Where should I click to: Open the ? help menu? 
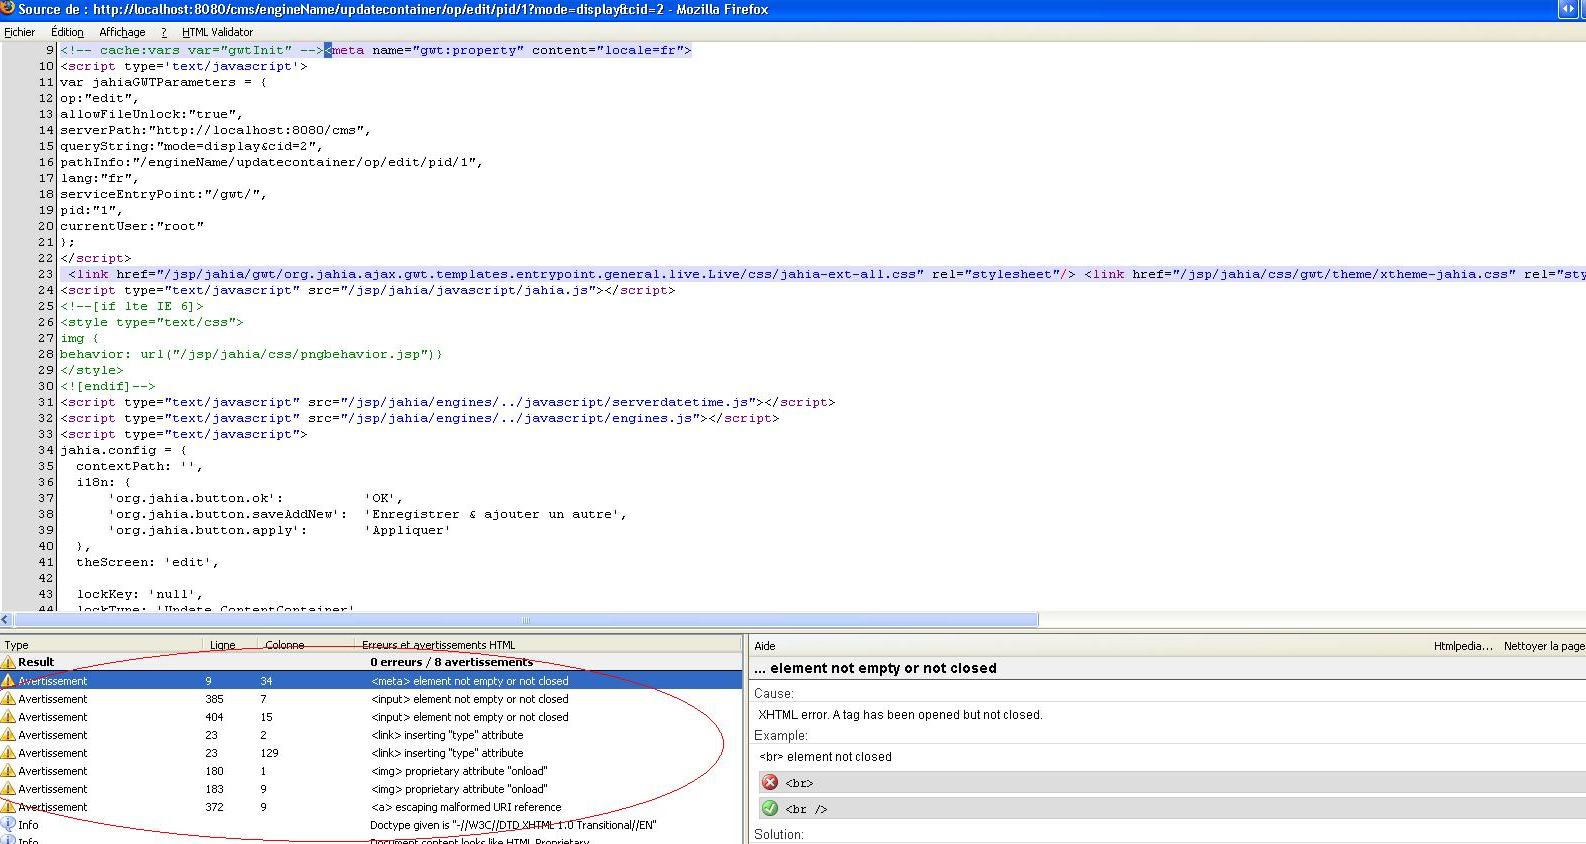tap(164, 32)
